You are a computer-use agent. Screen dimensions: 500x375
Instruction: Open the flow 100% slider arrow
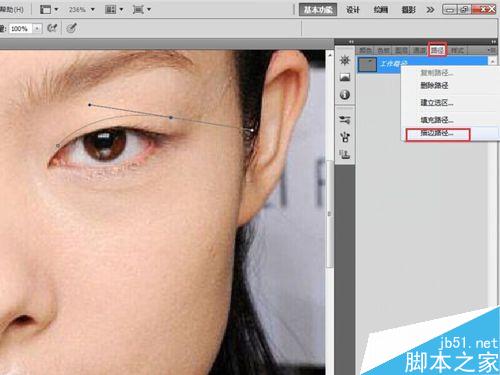(x=37, y=28)
